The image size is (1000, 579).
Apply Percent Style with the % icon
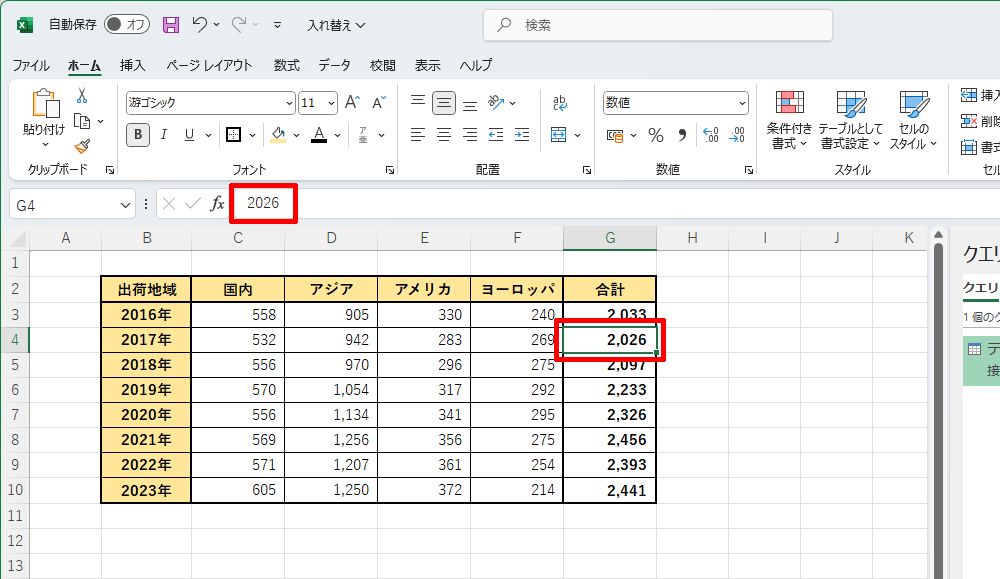(x=656, y=135)
